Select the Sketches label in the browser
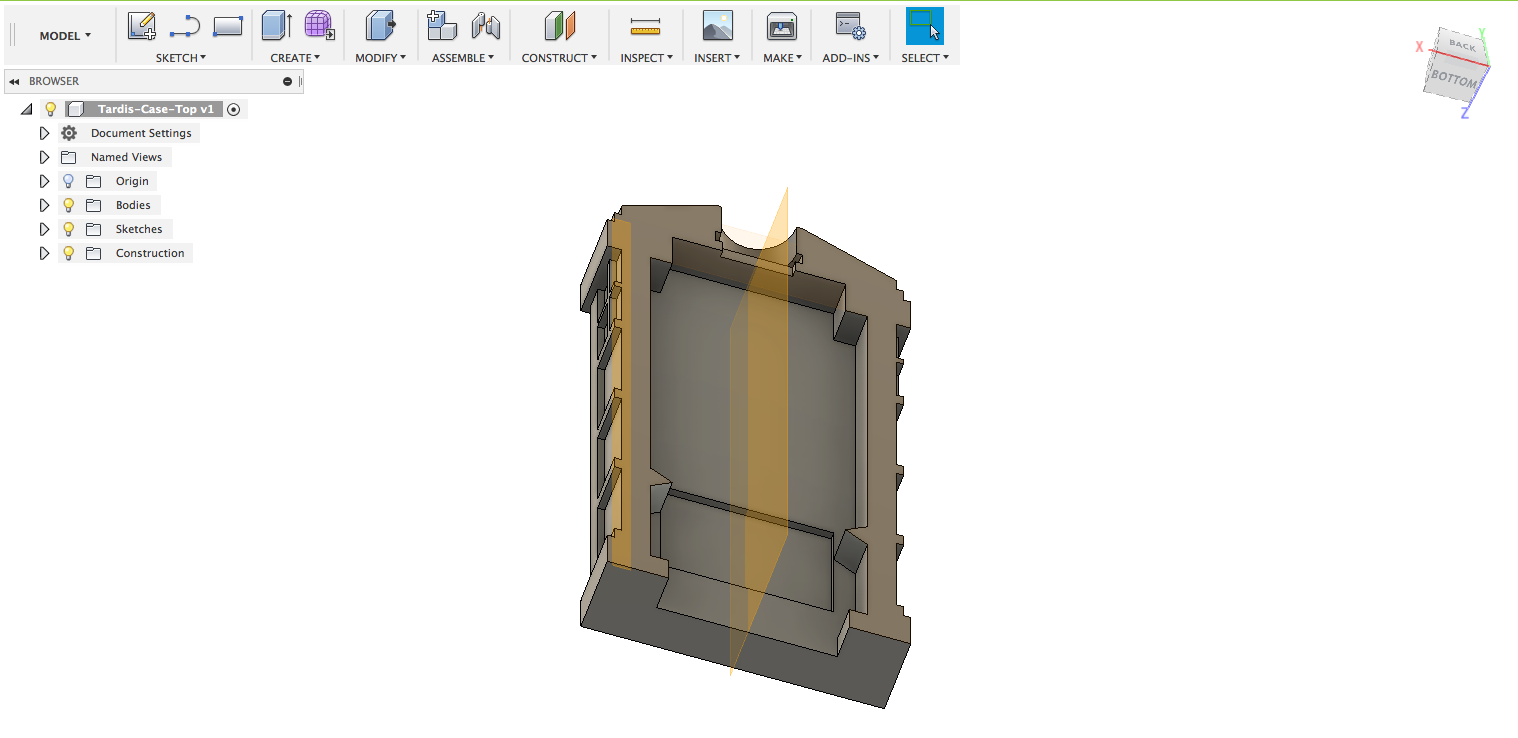 139,229
